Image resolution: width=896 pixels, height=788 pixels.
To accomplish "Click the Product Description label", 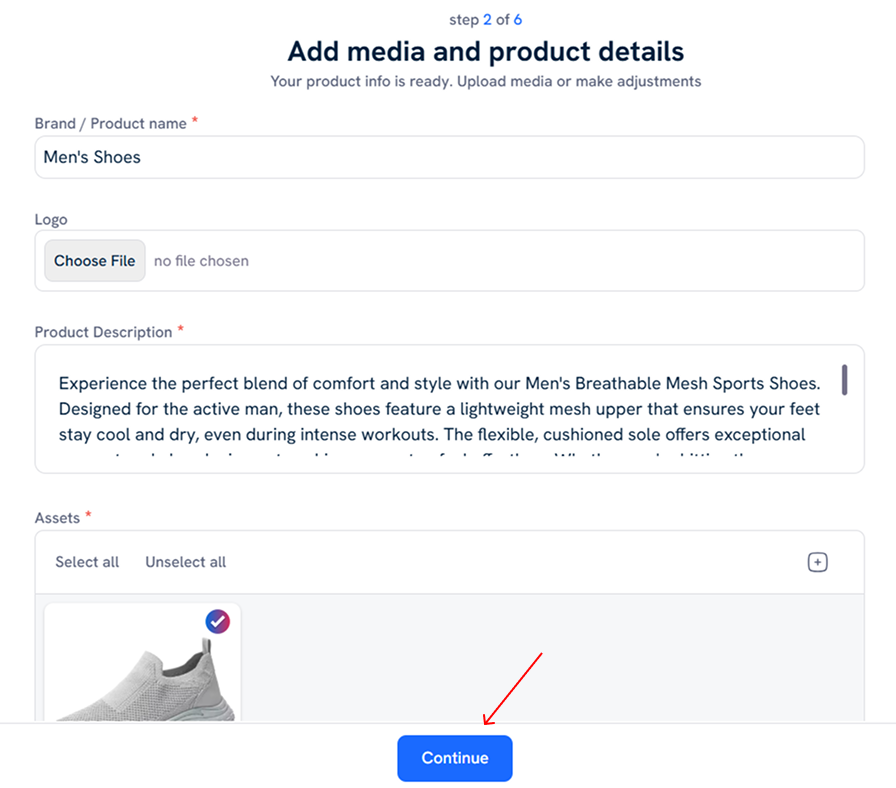I will 103,332.
